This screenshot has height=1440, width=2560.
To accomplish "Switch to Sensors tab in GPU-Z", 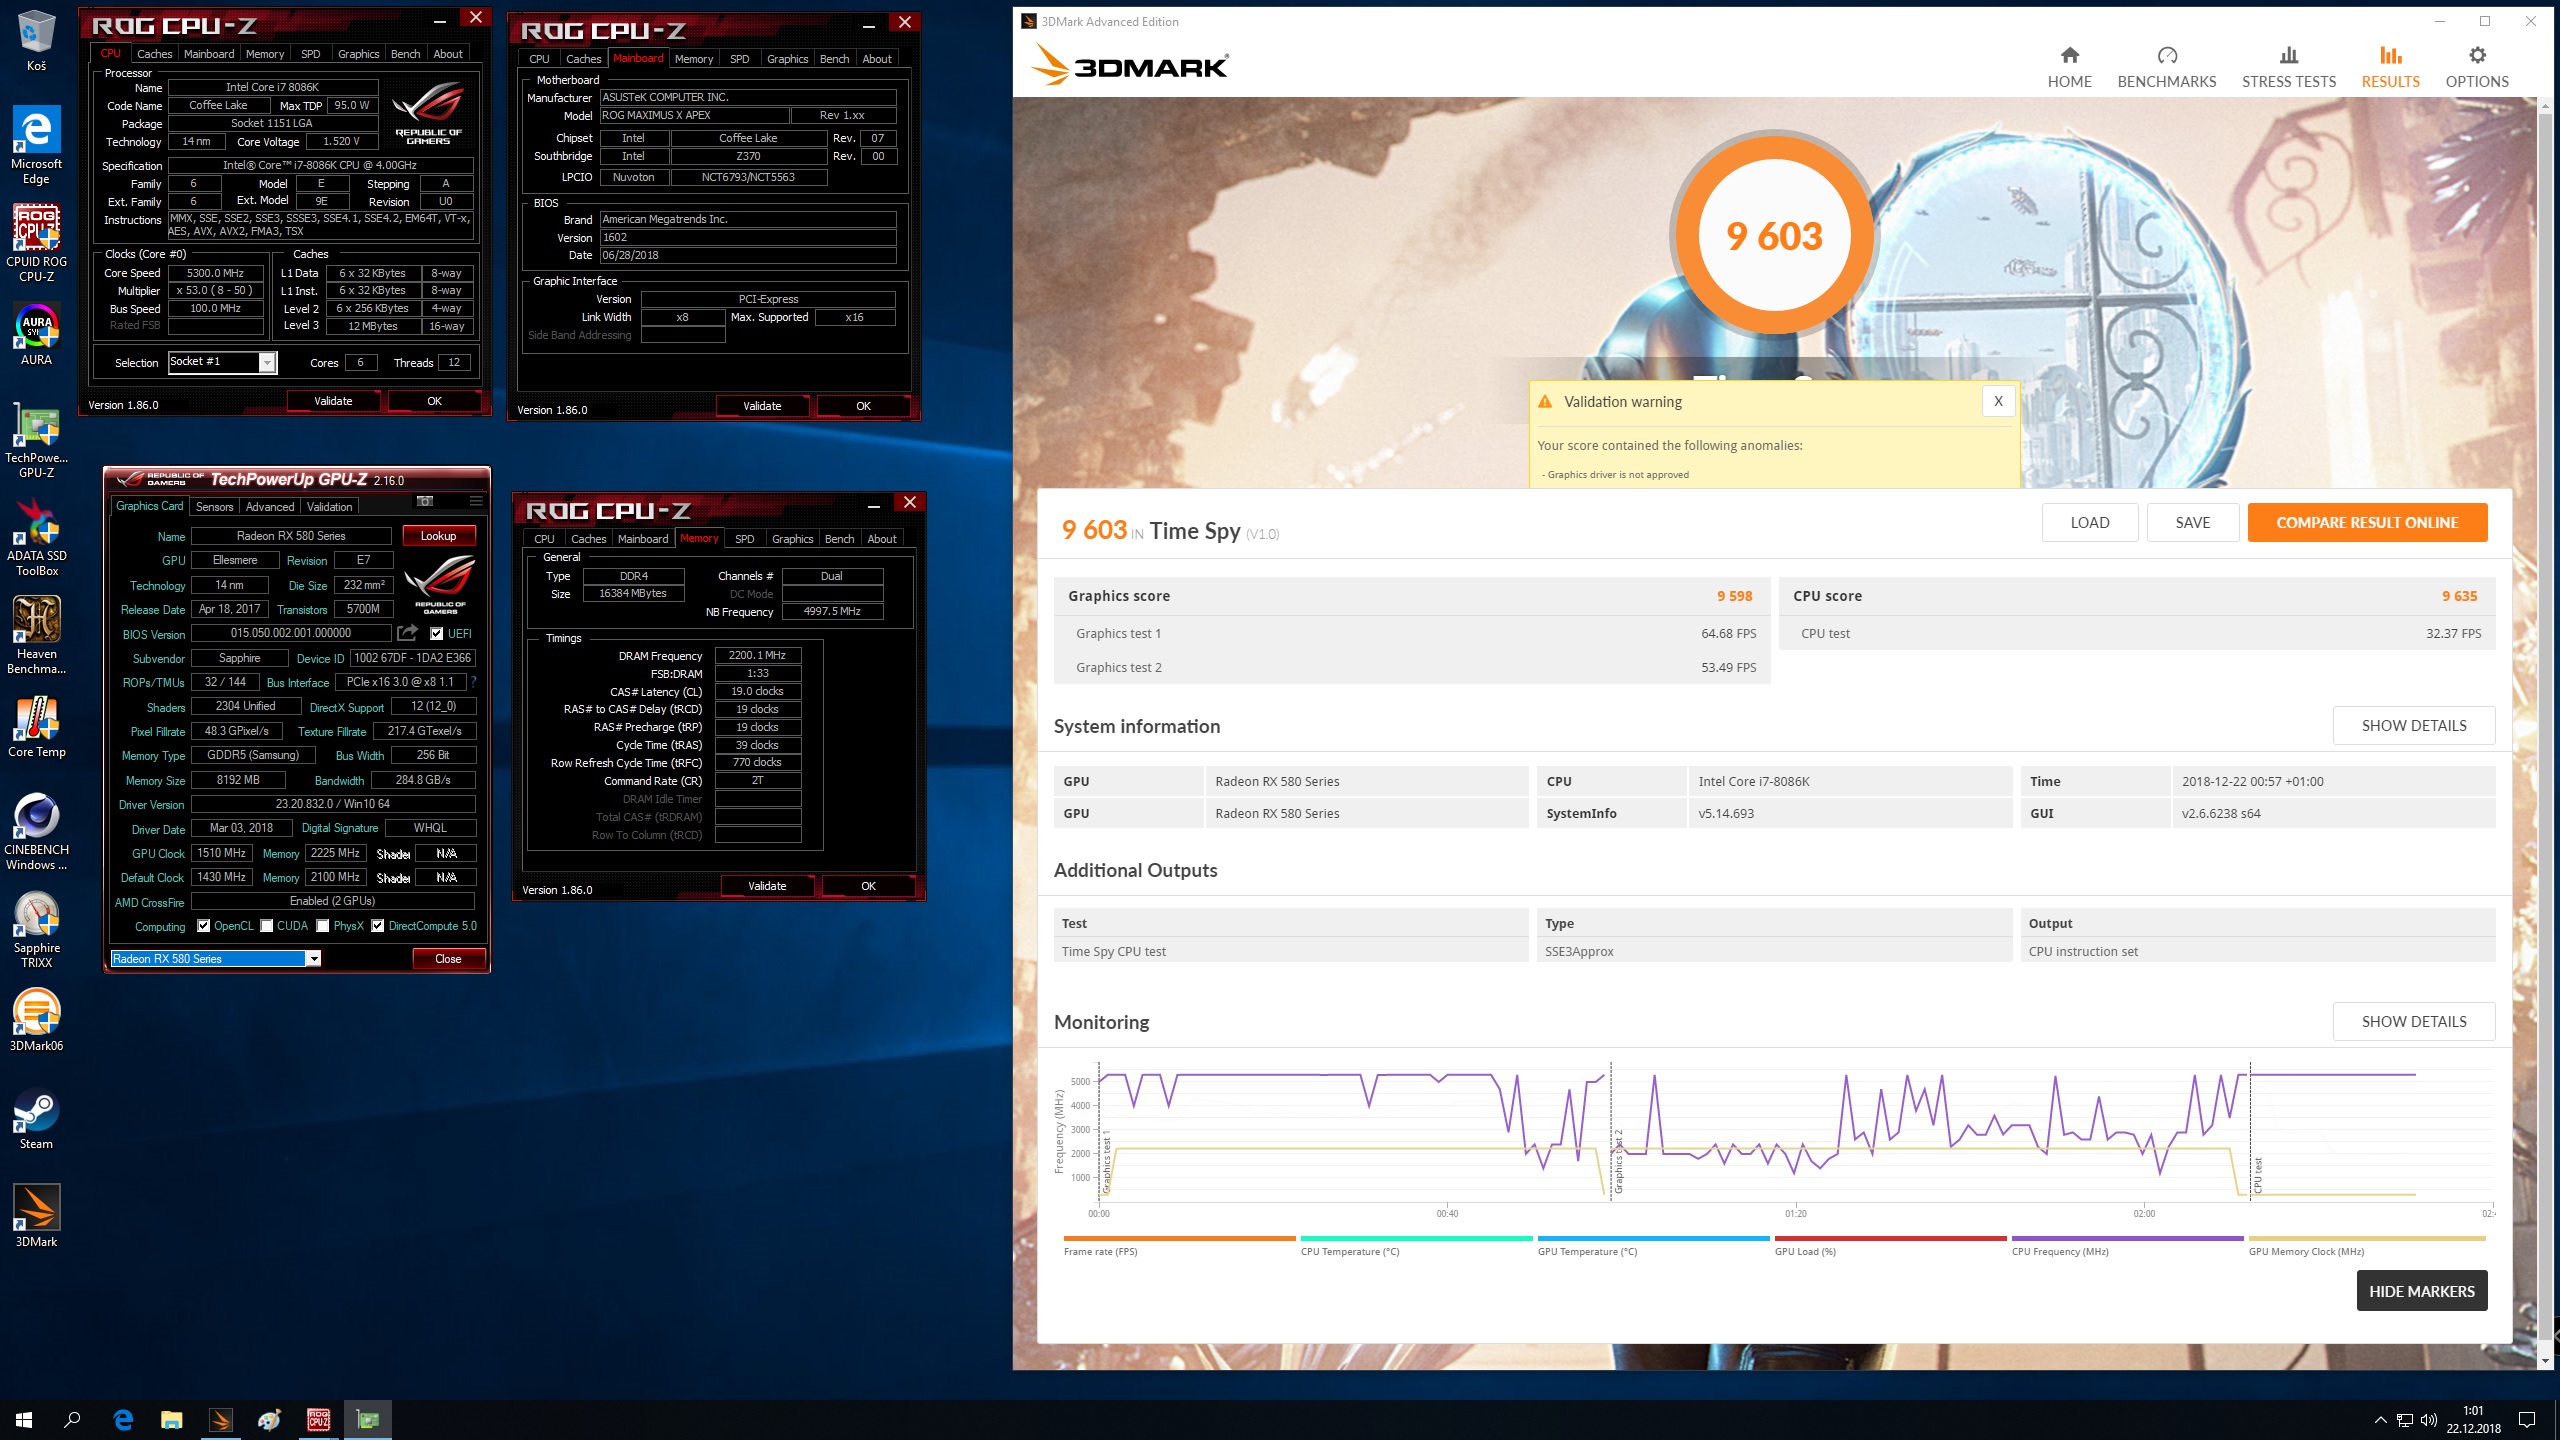I will coord(214,506).
